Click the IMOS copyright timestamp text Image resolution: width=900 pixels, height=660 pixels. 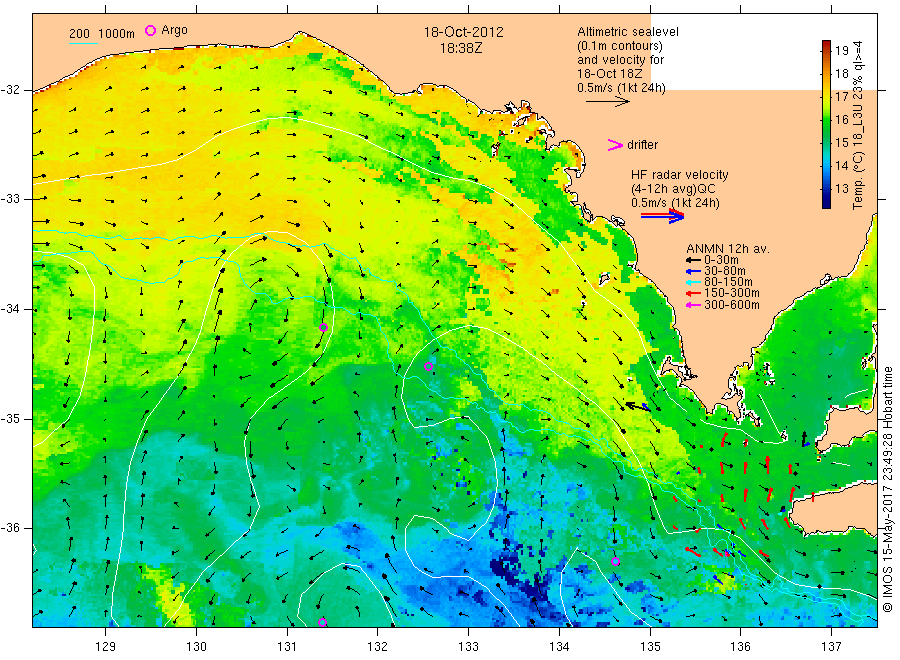[888, 488]
